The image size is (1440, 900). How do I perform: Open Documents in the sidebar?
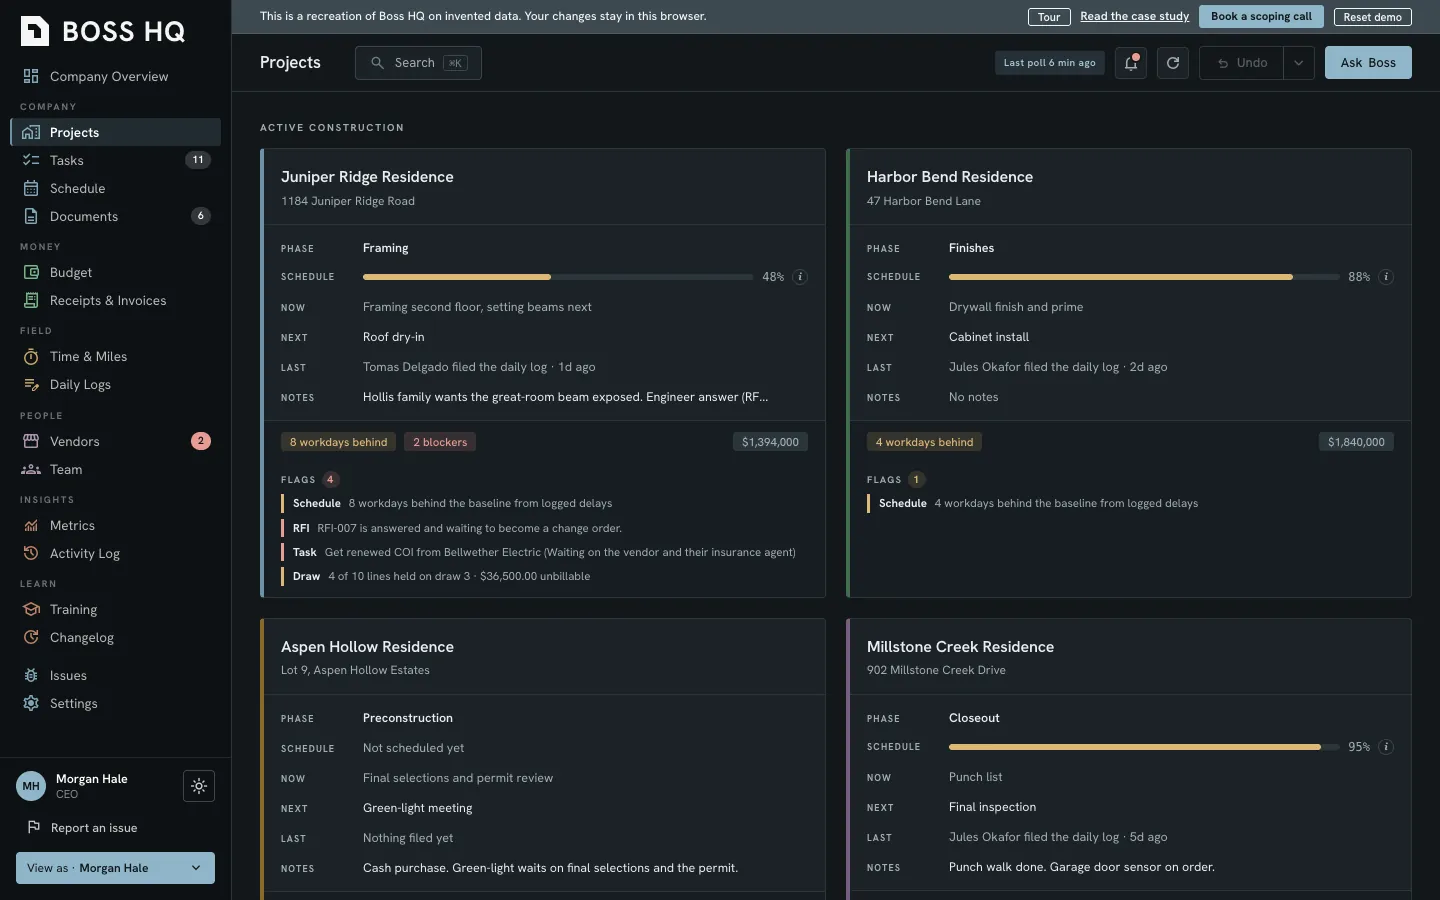click(x=115, y=216)
